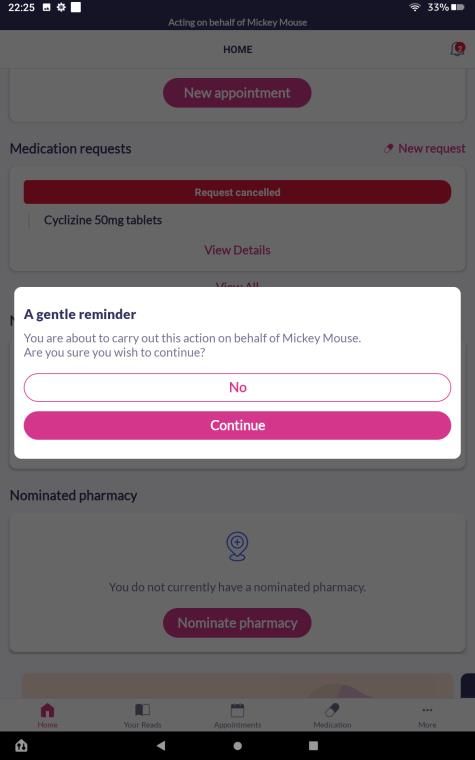Tap the HOME header title
Viewport: 475px width, 760px height.
tap(238, 49)
